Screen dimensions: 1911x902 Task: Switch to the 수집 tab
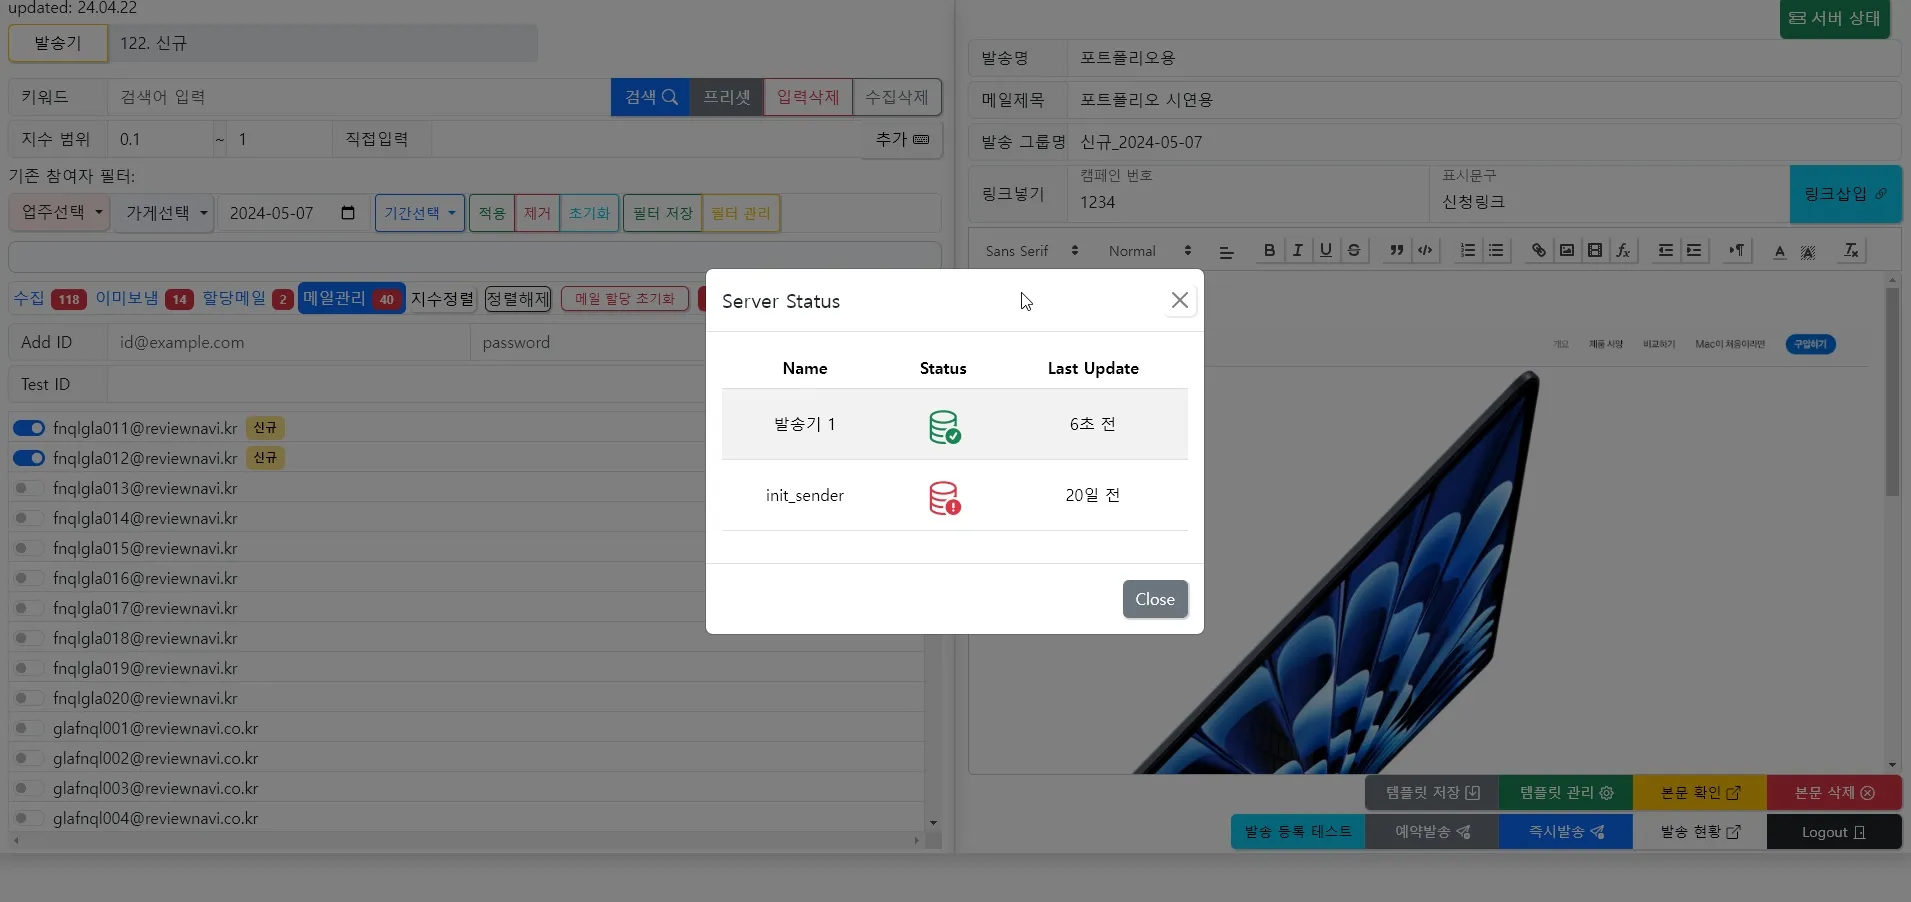[50, 298]
